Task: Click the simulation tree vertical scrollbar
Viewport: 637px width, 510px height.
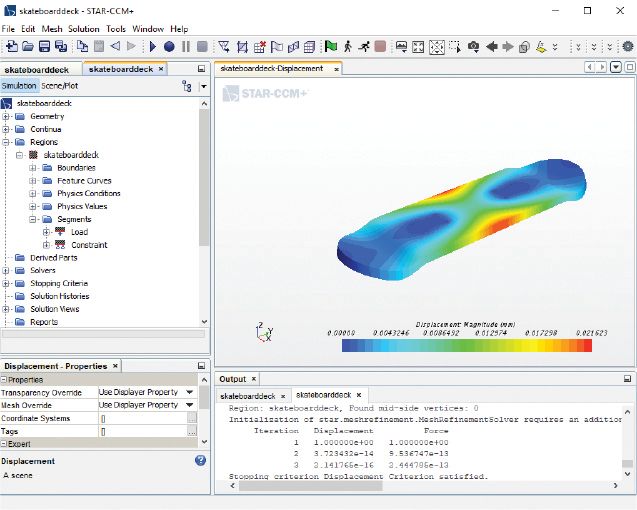Action: pos(204,178)
